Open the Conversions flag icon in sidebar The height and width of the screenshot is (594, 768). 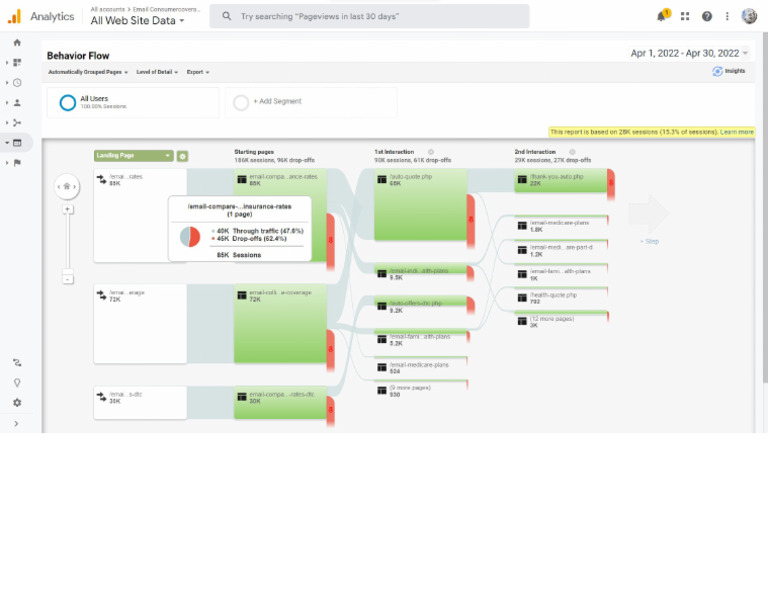click(x=17, y=163)
